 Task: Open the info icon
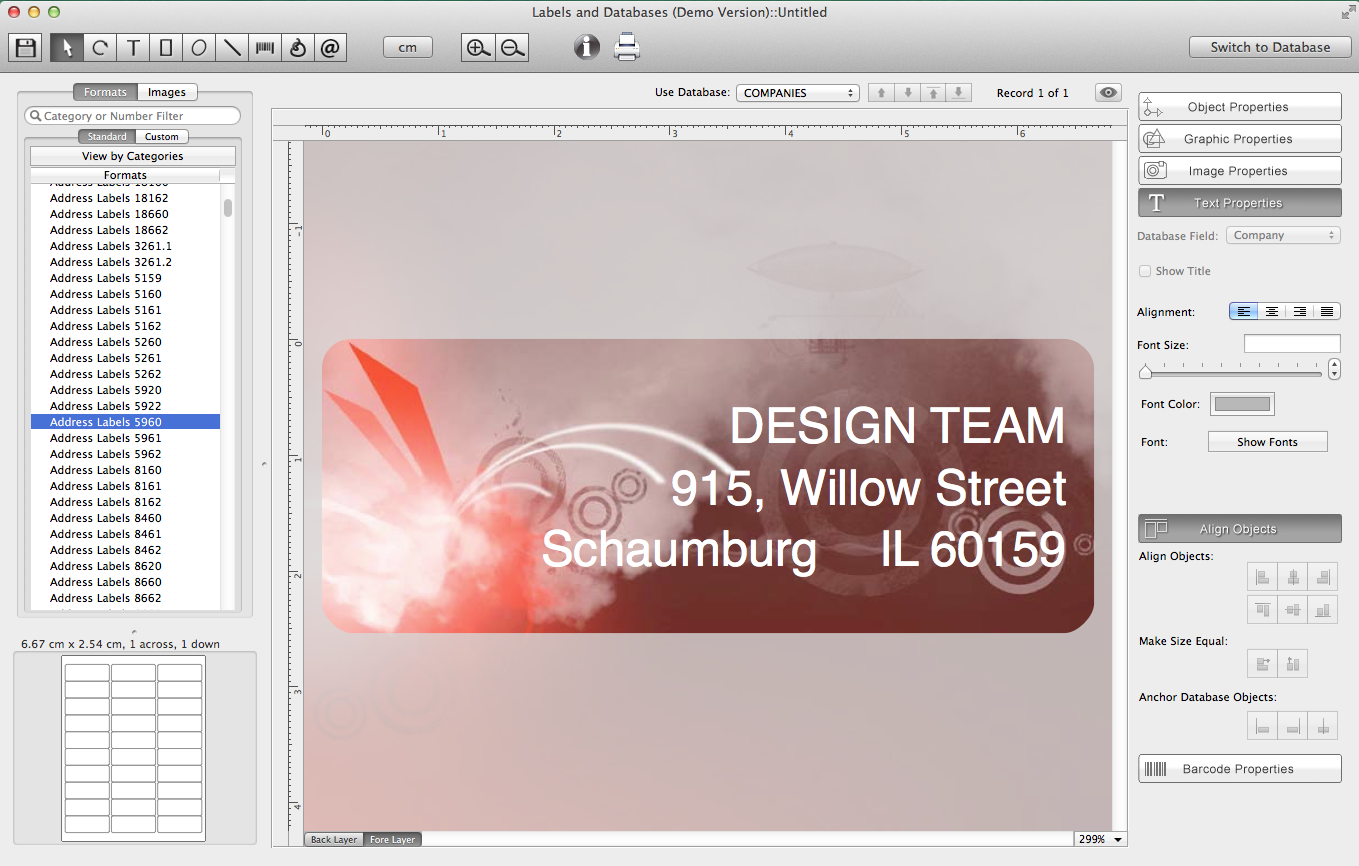[587, 47]
